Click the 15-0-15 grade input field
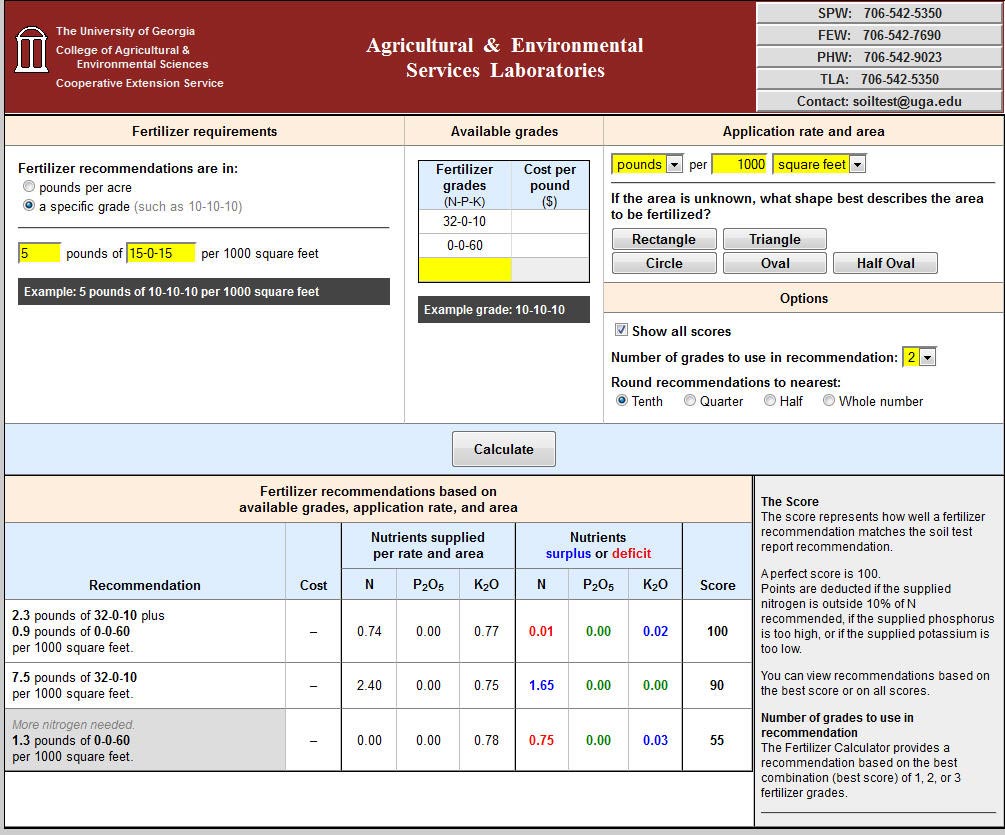 click(160, 253)
